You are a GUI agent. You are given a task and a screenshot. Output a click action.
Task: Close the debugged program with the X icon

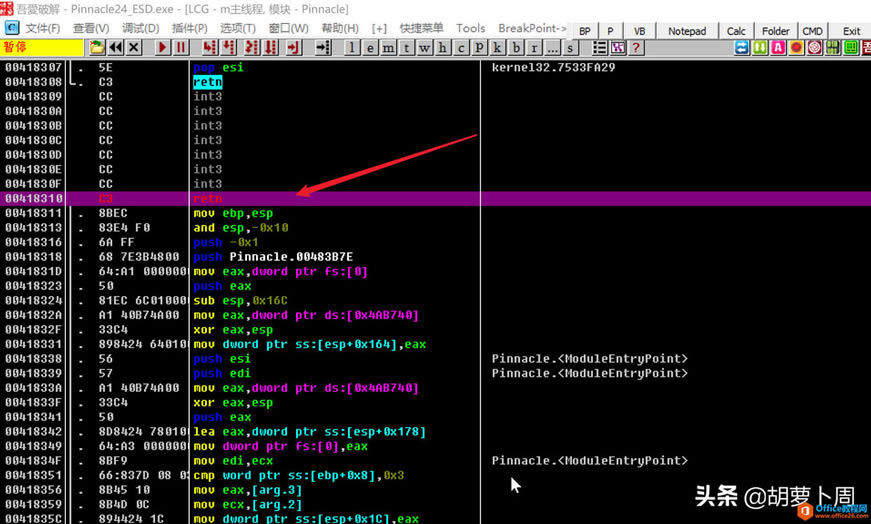point(134,48)
